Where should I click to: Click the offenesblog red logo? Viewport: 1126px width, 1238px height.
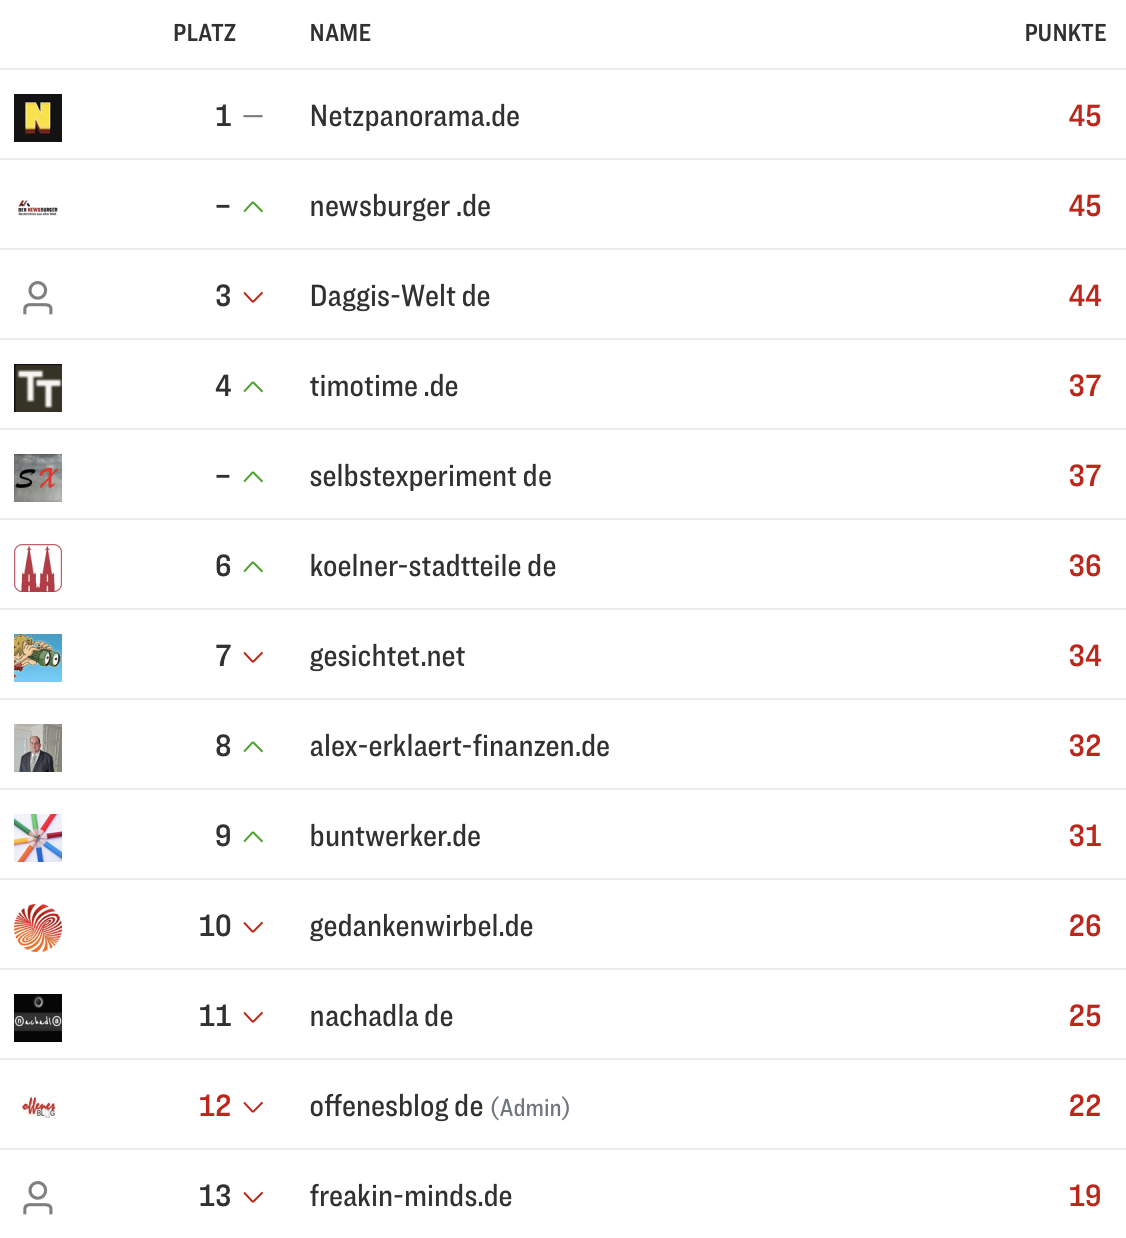point(38,1107)
